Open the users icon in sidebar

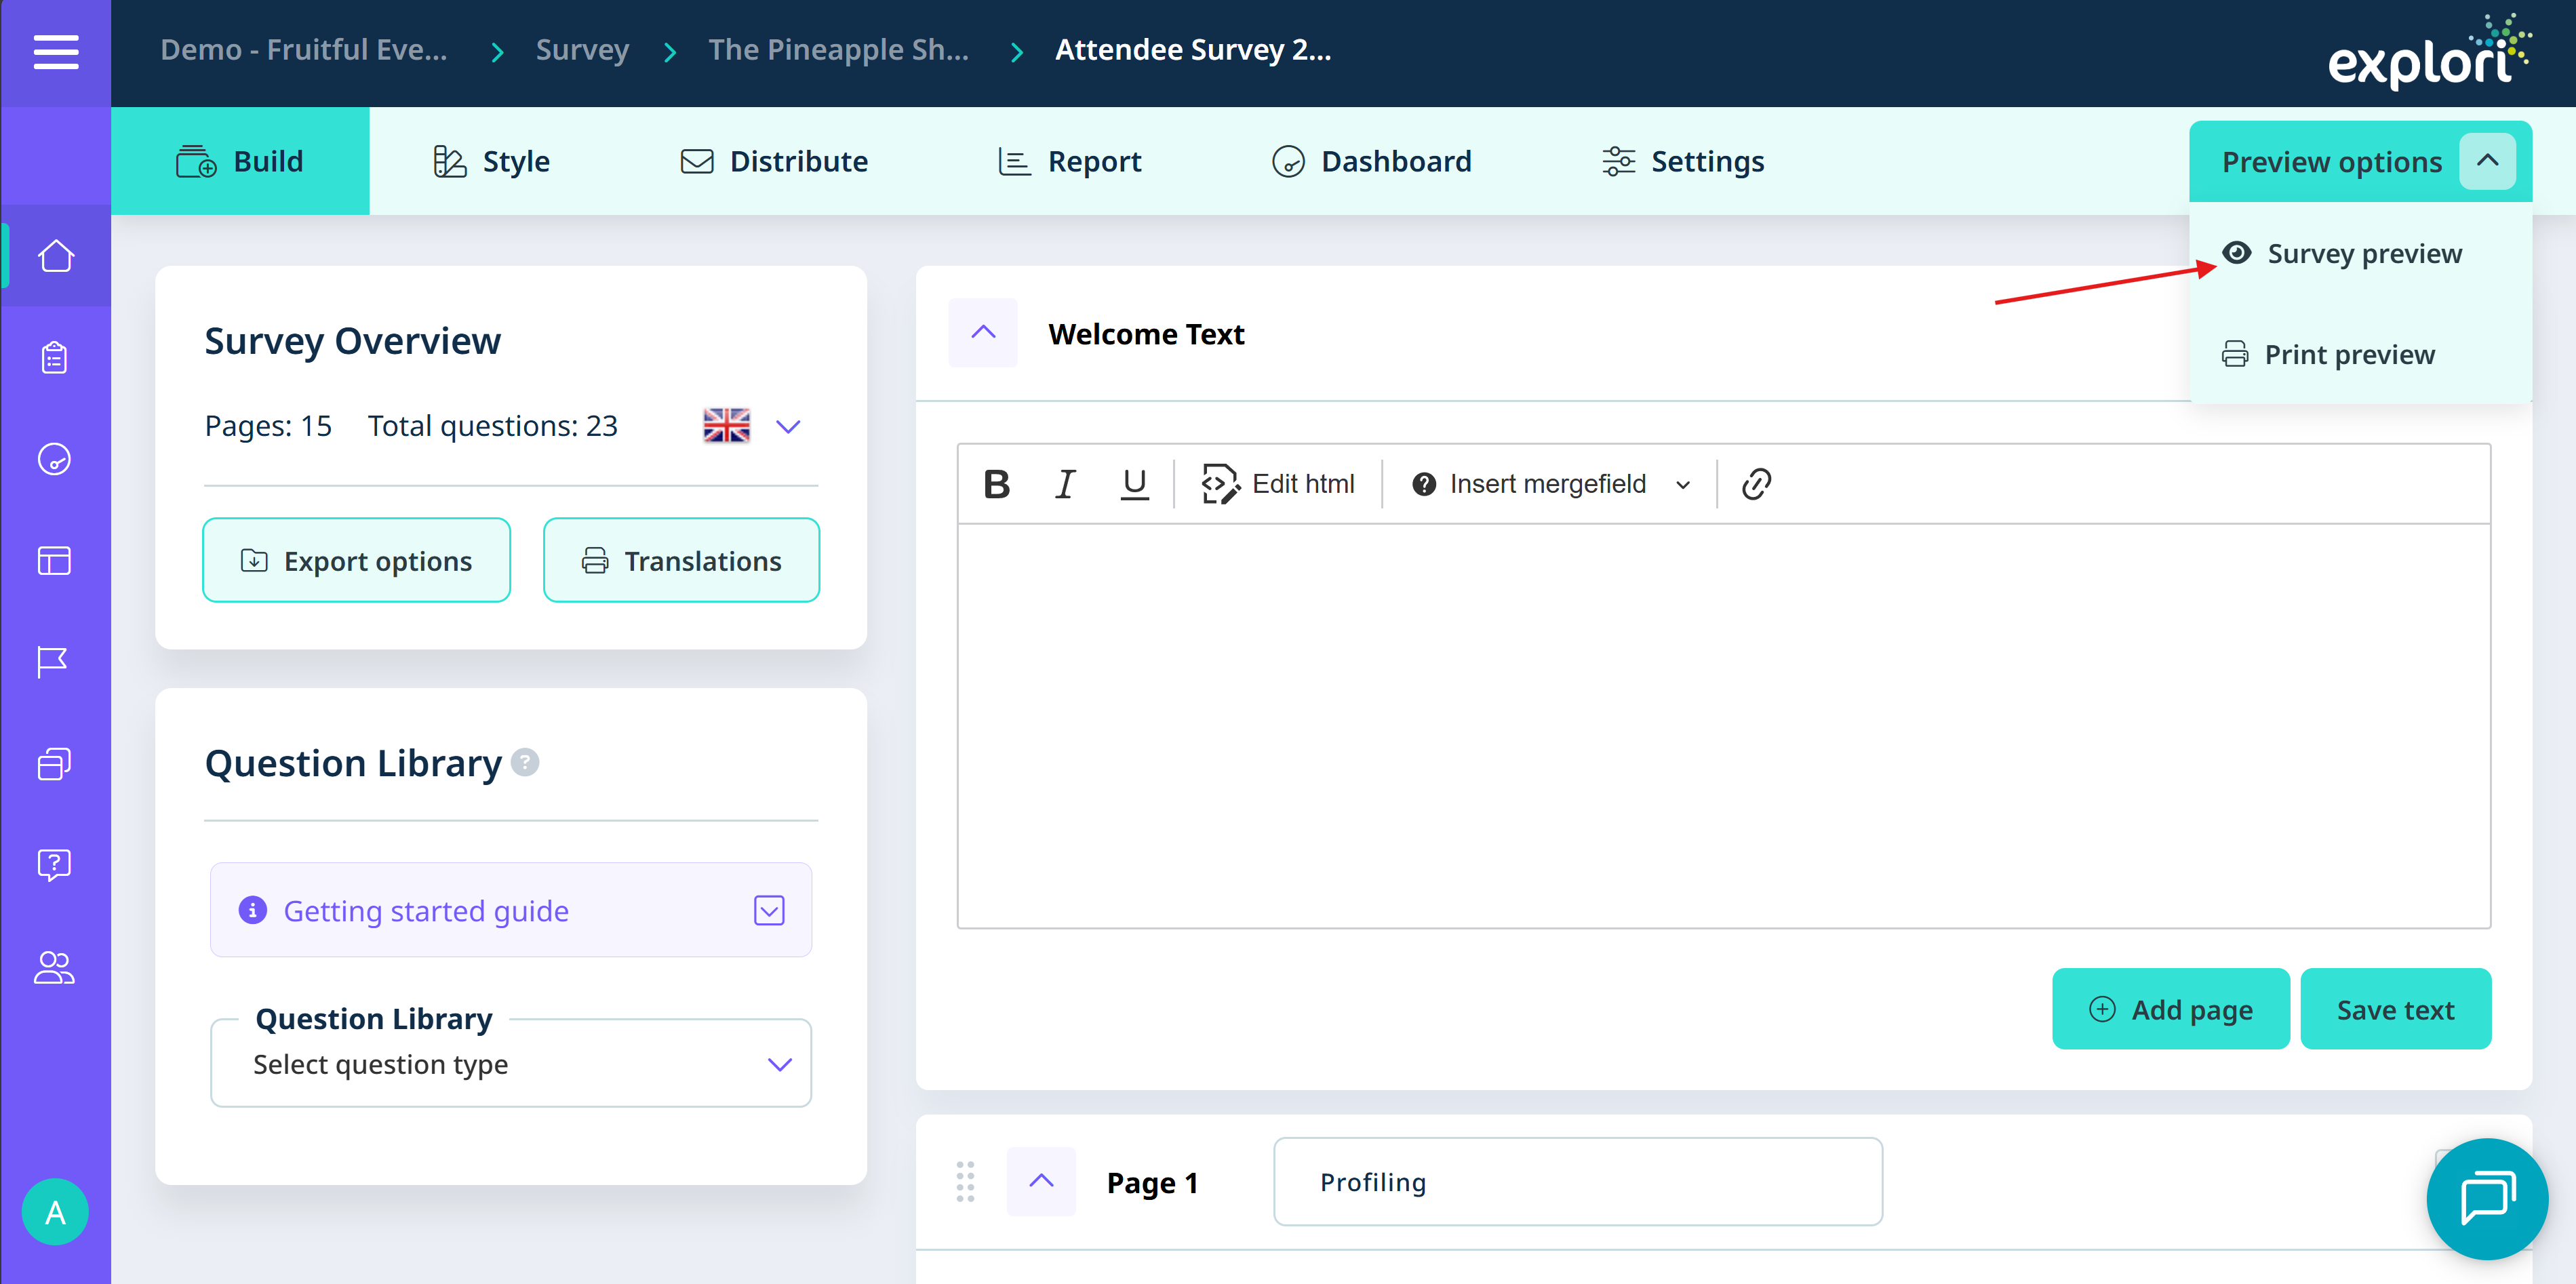pyautogui.click(x=54, y=967)
